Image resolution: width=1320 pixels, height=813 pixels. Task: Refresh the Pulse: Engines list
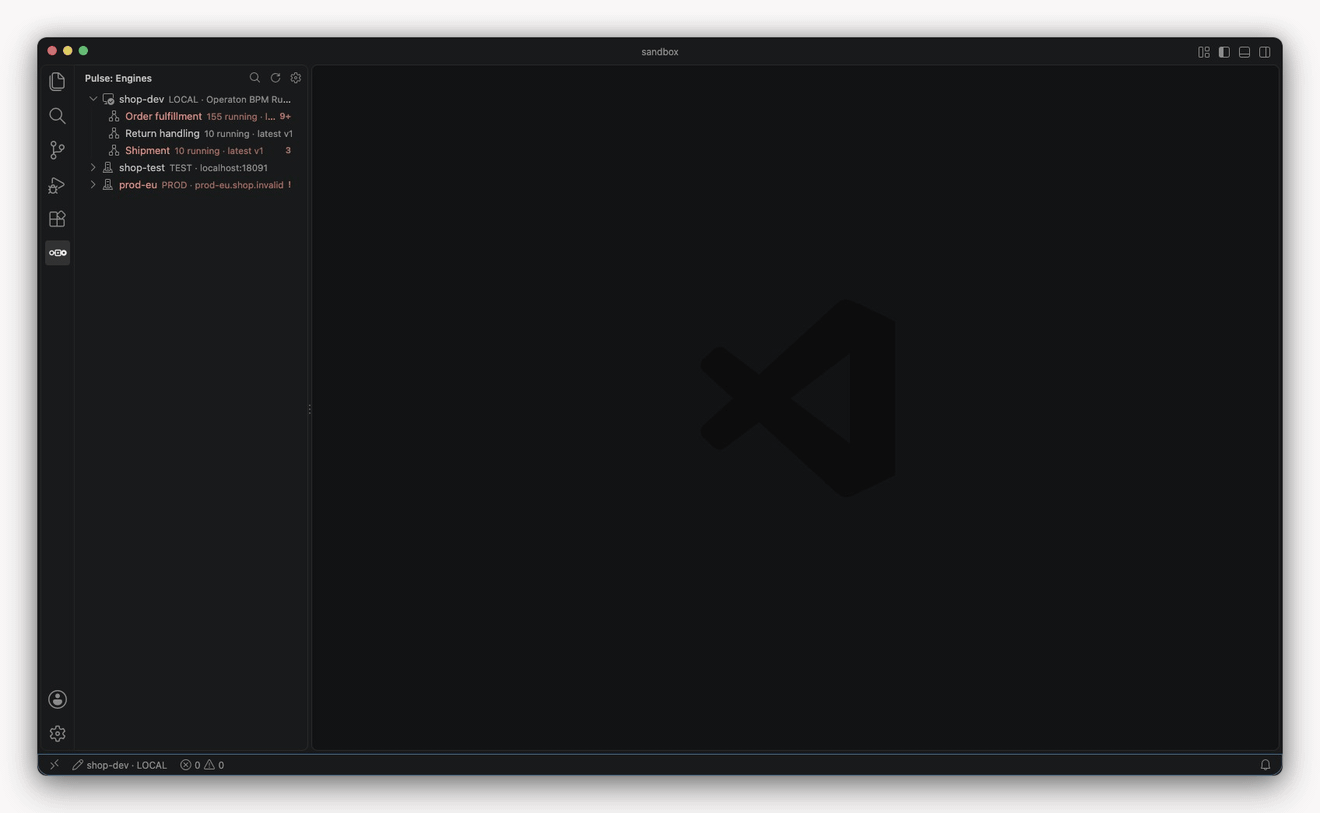pos(275,78)
